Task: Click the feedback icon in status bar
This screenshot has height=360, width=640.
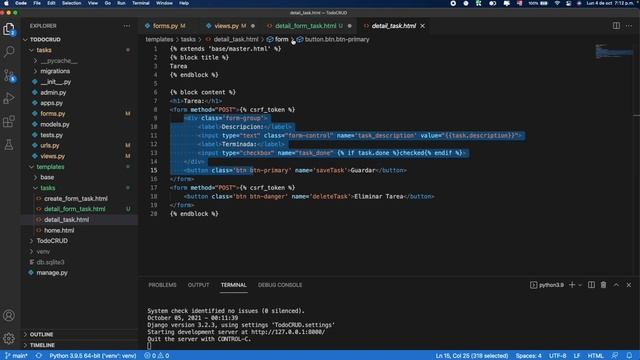Action: pos(615,356)
